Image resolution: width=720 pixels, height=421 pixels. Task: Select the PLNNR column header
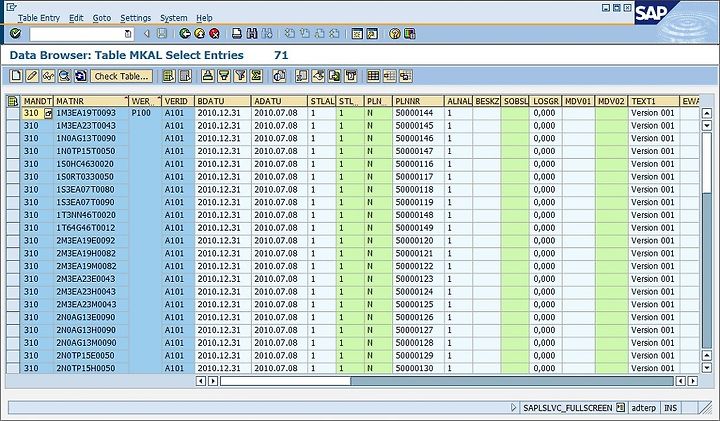pos(418,101)
